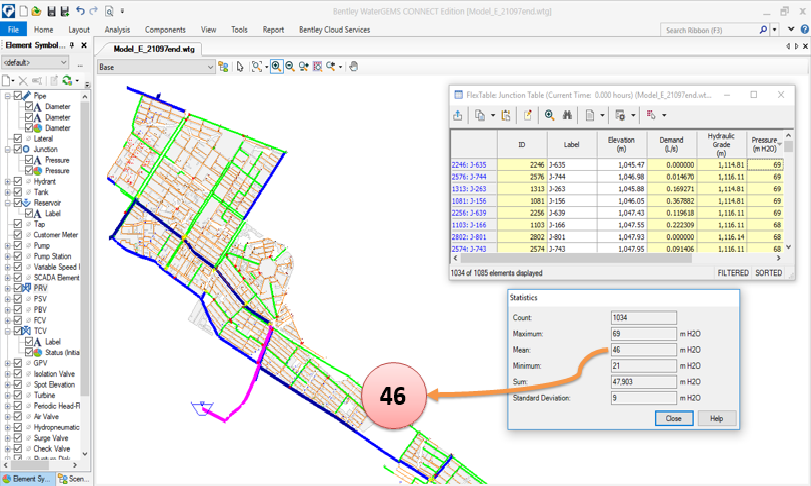The height and width of the screenshot is (486, 811).
Task: Open the 1081: J-156 row link
Action: (x=469, y=201)
